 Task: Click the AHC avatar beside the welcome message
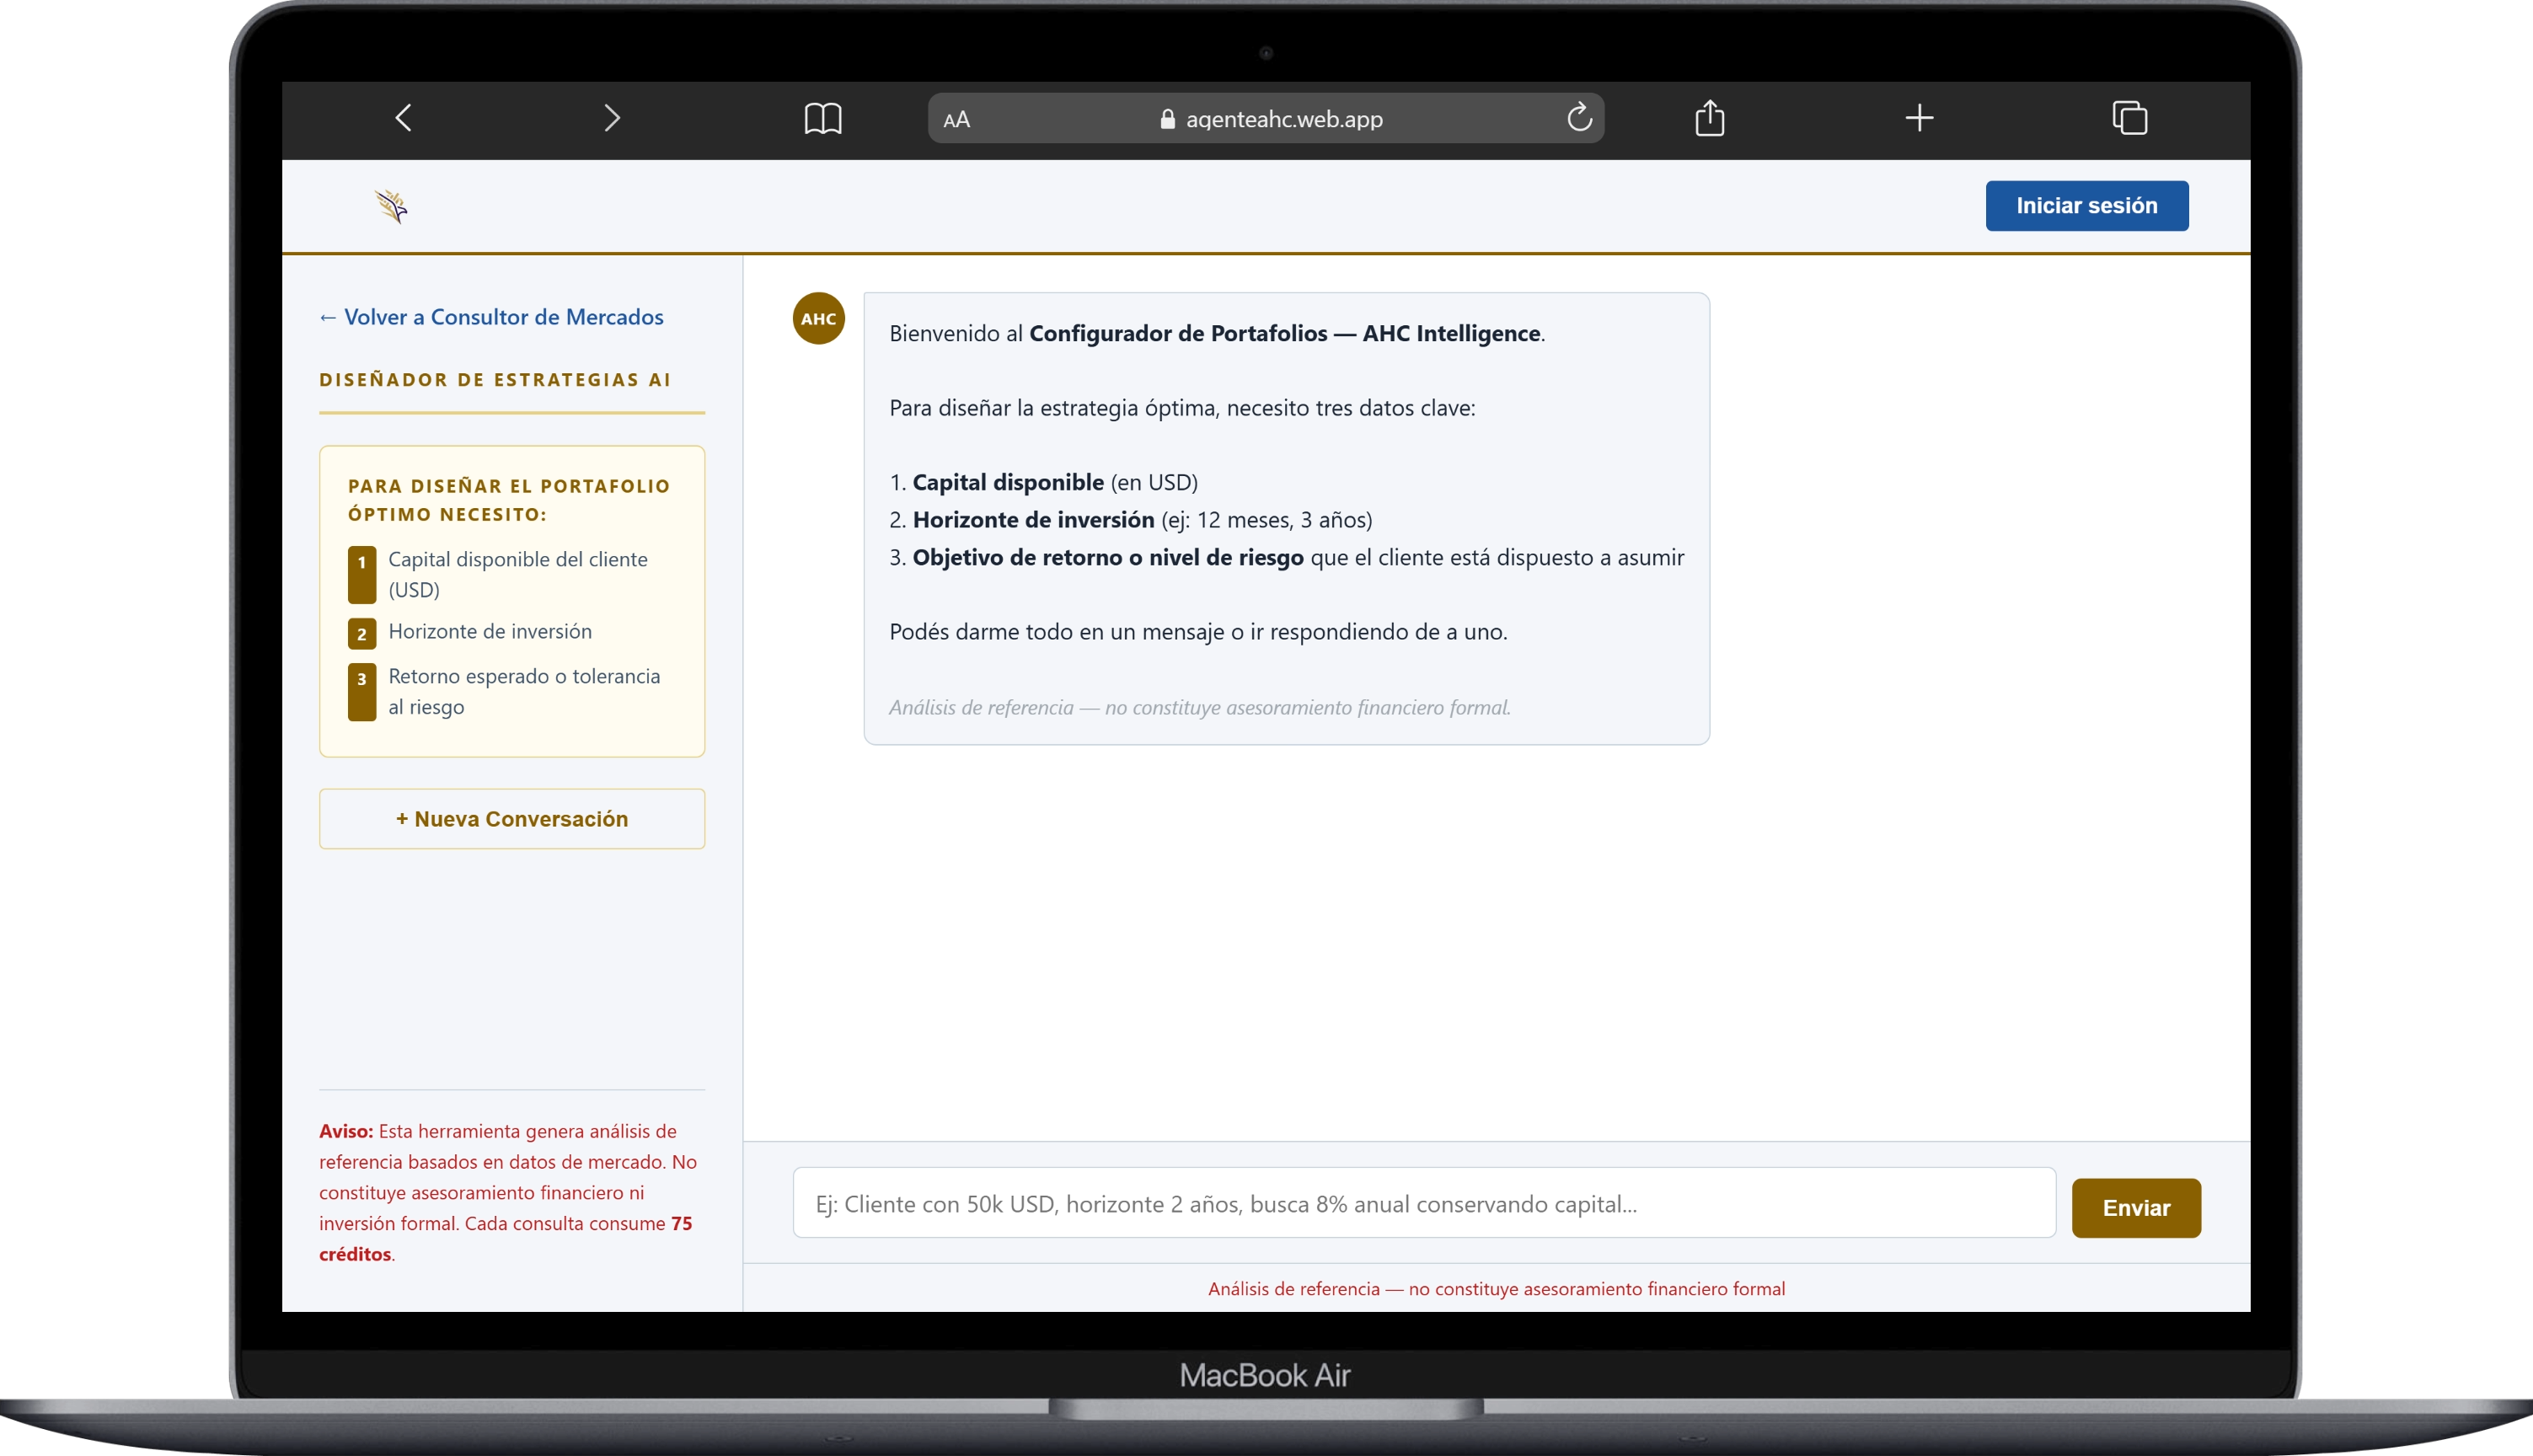pos(818,318)
